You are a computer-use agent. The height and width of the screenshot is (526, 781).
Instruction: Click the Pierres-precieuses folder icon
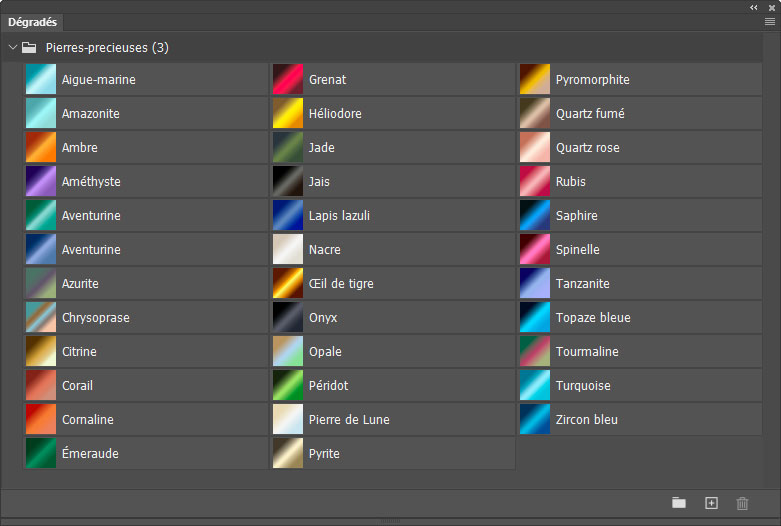point(29,47)
